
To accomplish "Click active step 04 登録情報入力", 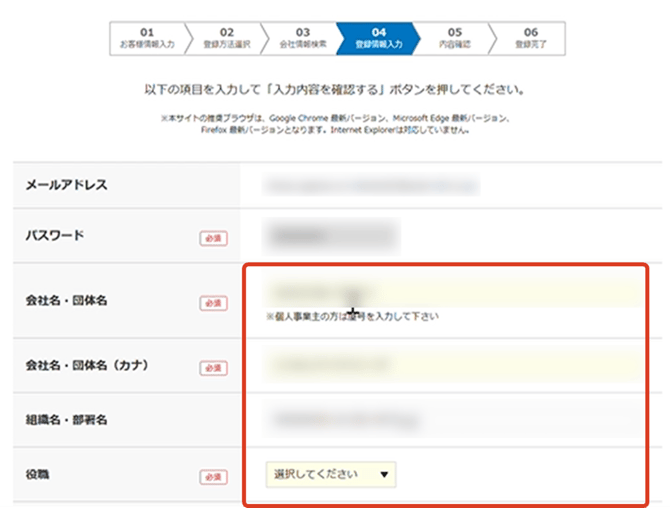I will point(378,38).
